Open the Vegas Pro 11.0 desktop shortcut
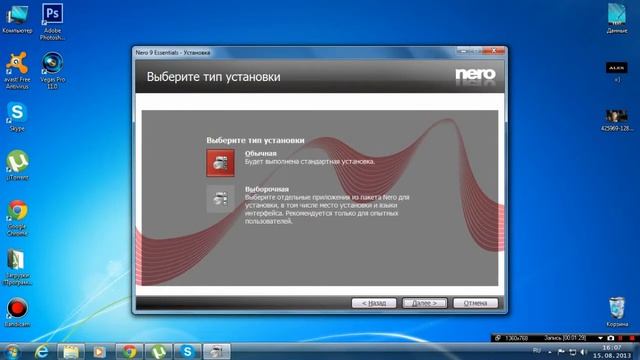640x360 pixels. pyautogui.click(x=52, y=70)
